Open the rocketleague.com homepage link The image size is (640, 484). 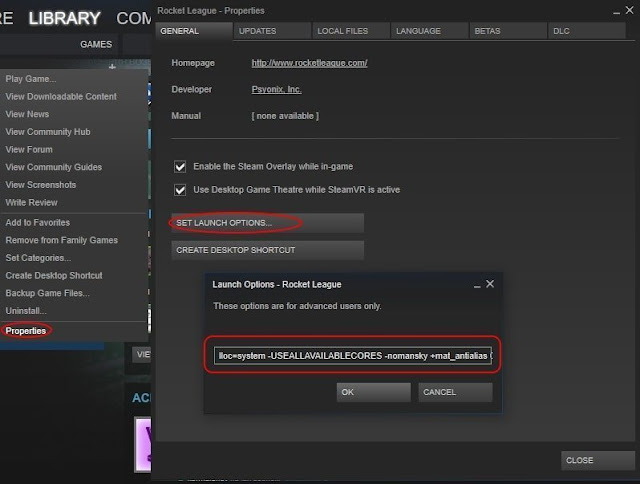click(309, 63)
